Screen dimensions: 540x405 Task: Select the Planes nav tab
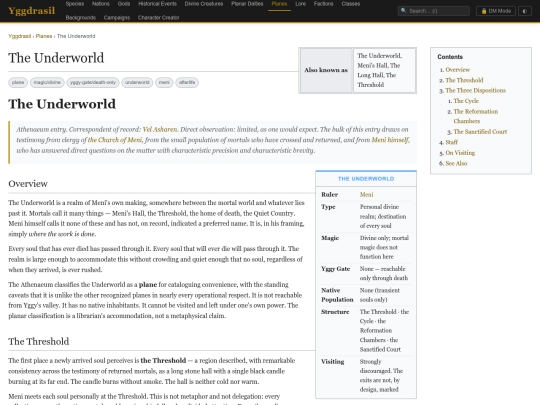pyautogui.click(x=279, y=4)
